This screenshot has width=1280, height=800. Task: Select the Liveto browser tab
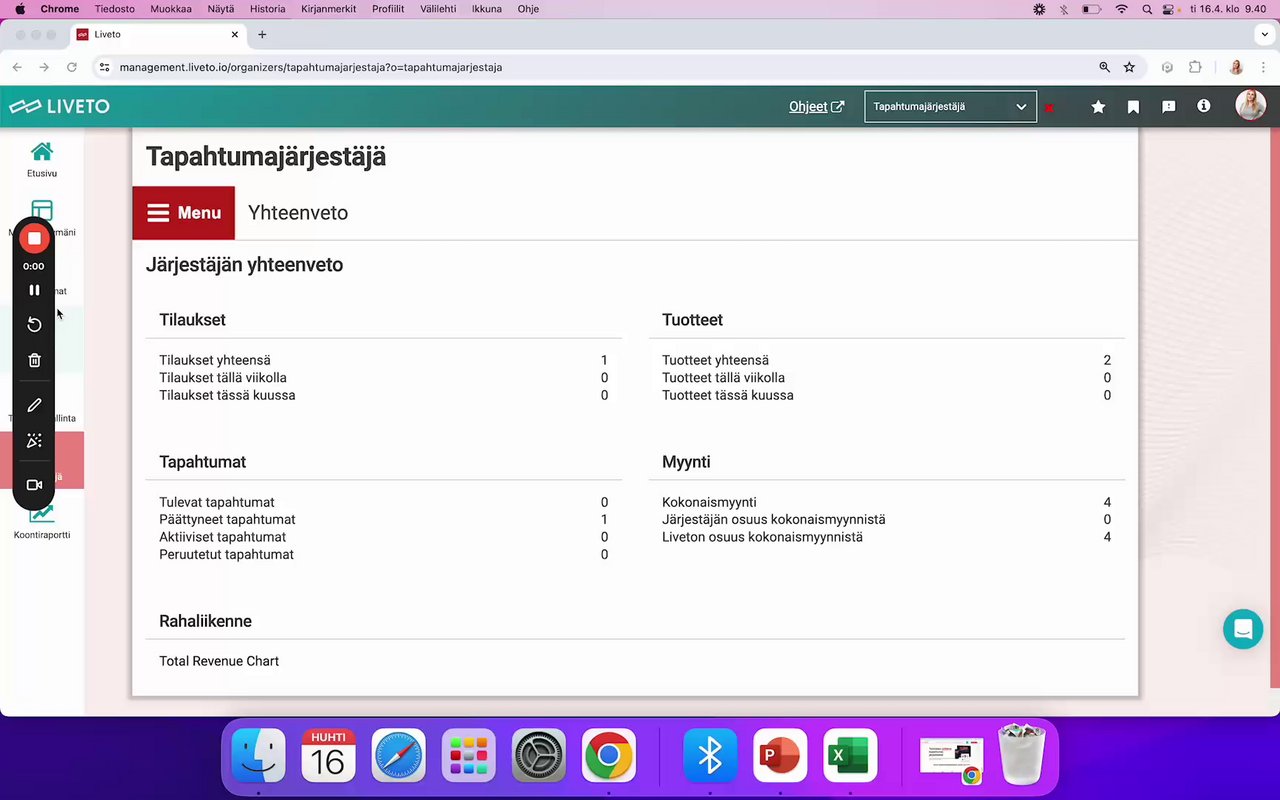[158, 34]
